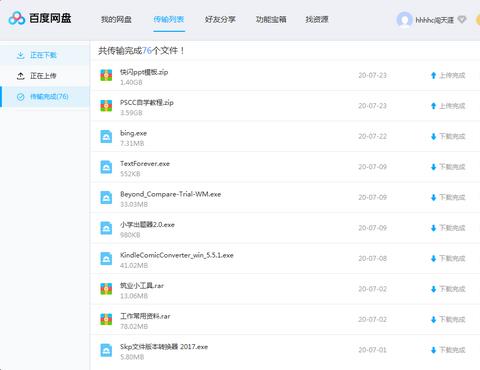Click the VIP diamond icon beside username

click(x=462, y=20)
